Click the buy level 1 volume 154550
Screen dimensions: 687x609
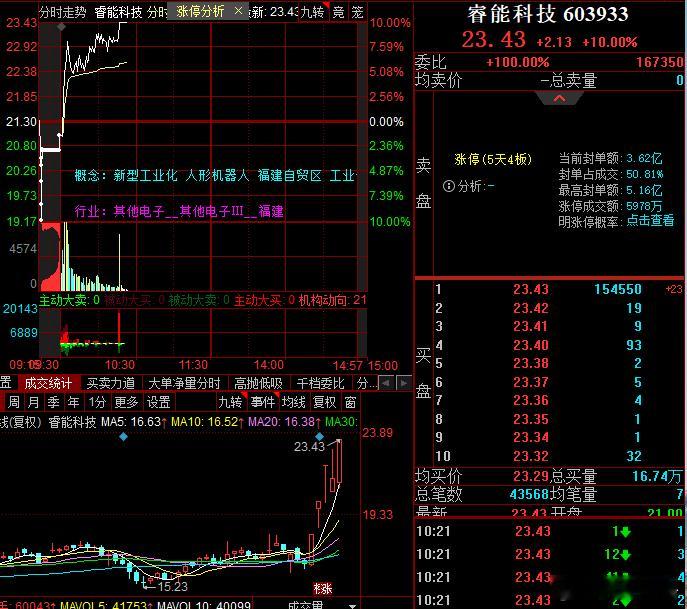coord(618,289)
